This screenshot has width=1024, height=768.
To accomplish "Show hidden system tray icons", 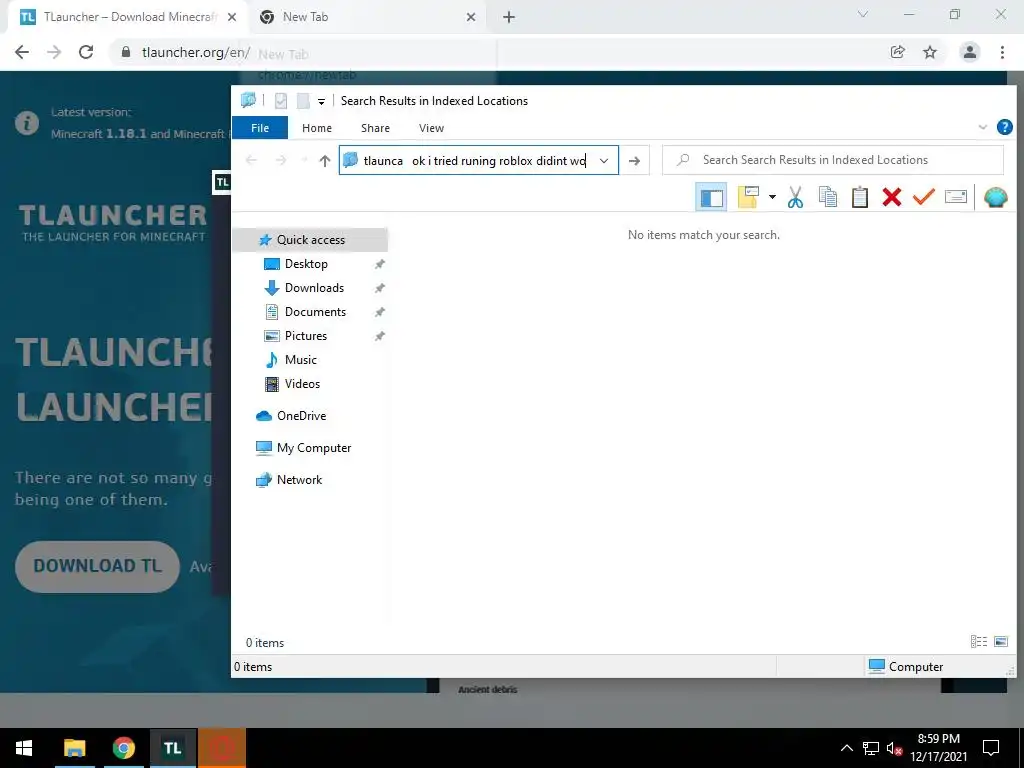I will [x=846, y=748].
